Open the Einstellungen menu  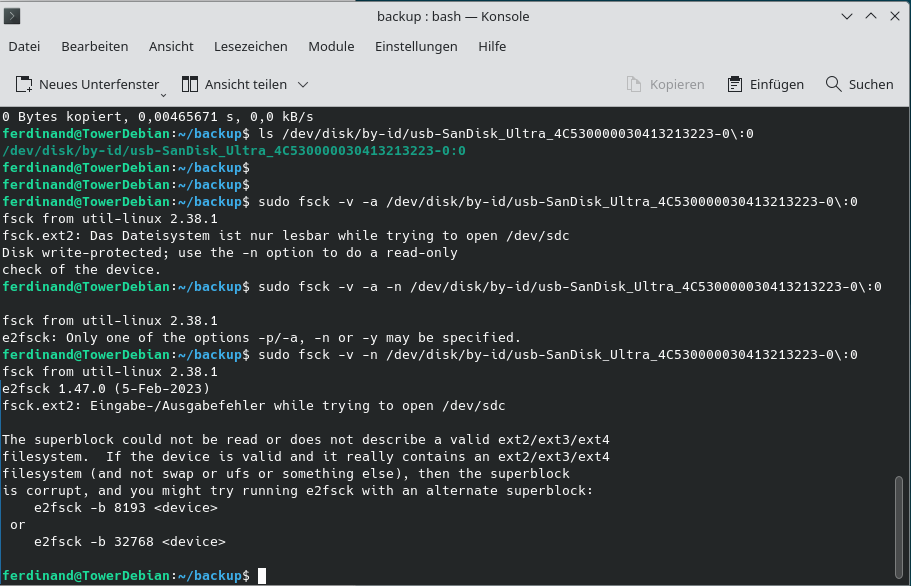[x=416, y=46]
